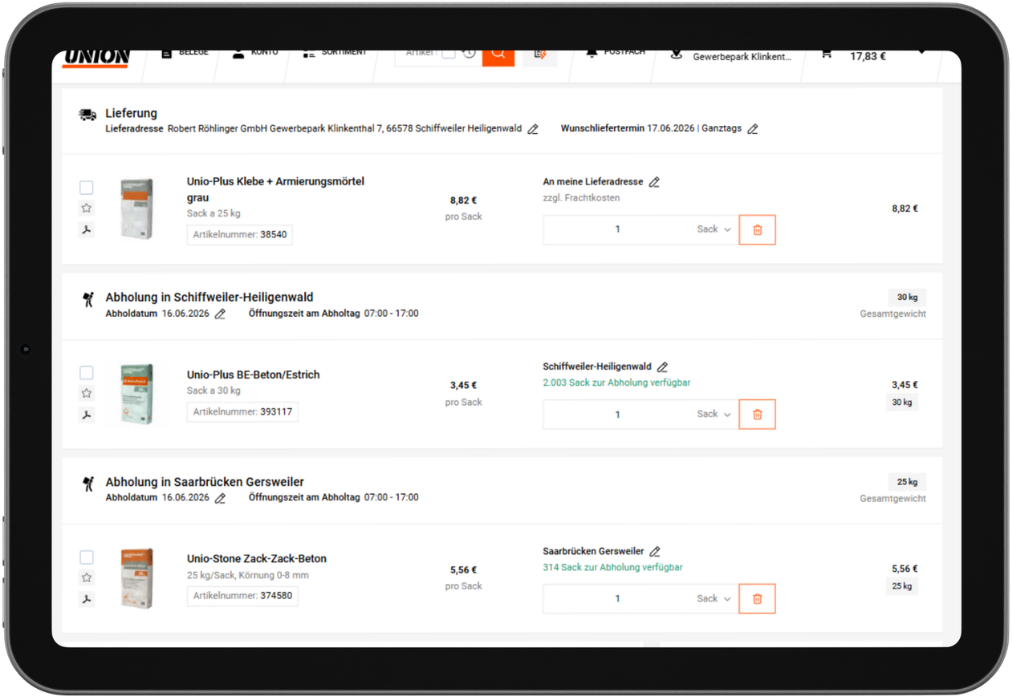Click '2.003 Sack zur Abholung verfügbar' text
Image resolution: width=1012 pixels, height=697 pixels.
click(x=616, y=383)
